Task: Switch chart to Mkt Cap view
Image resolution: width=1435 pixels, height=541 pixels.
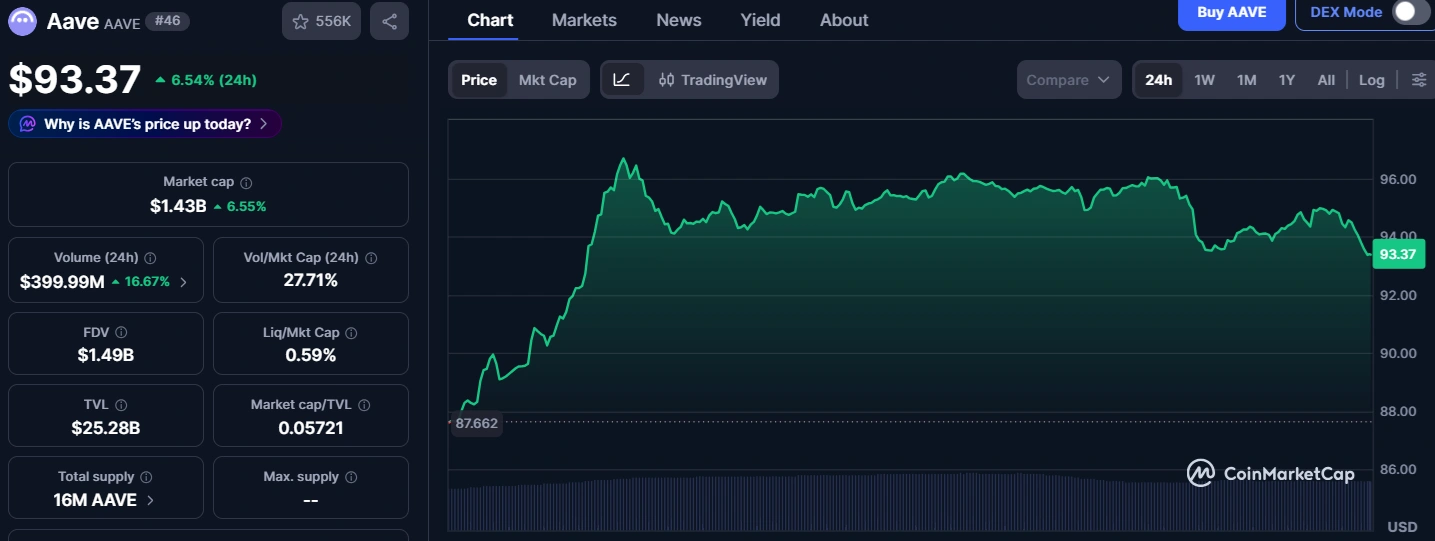Action: pyautogui.click(x=547, y=80)
